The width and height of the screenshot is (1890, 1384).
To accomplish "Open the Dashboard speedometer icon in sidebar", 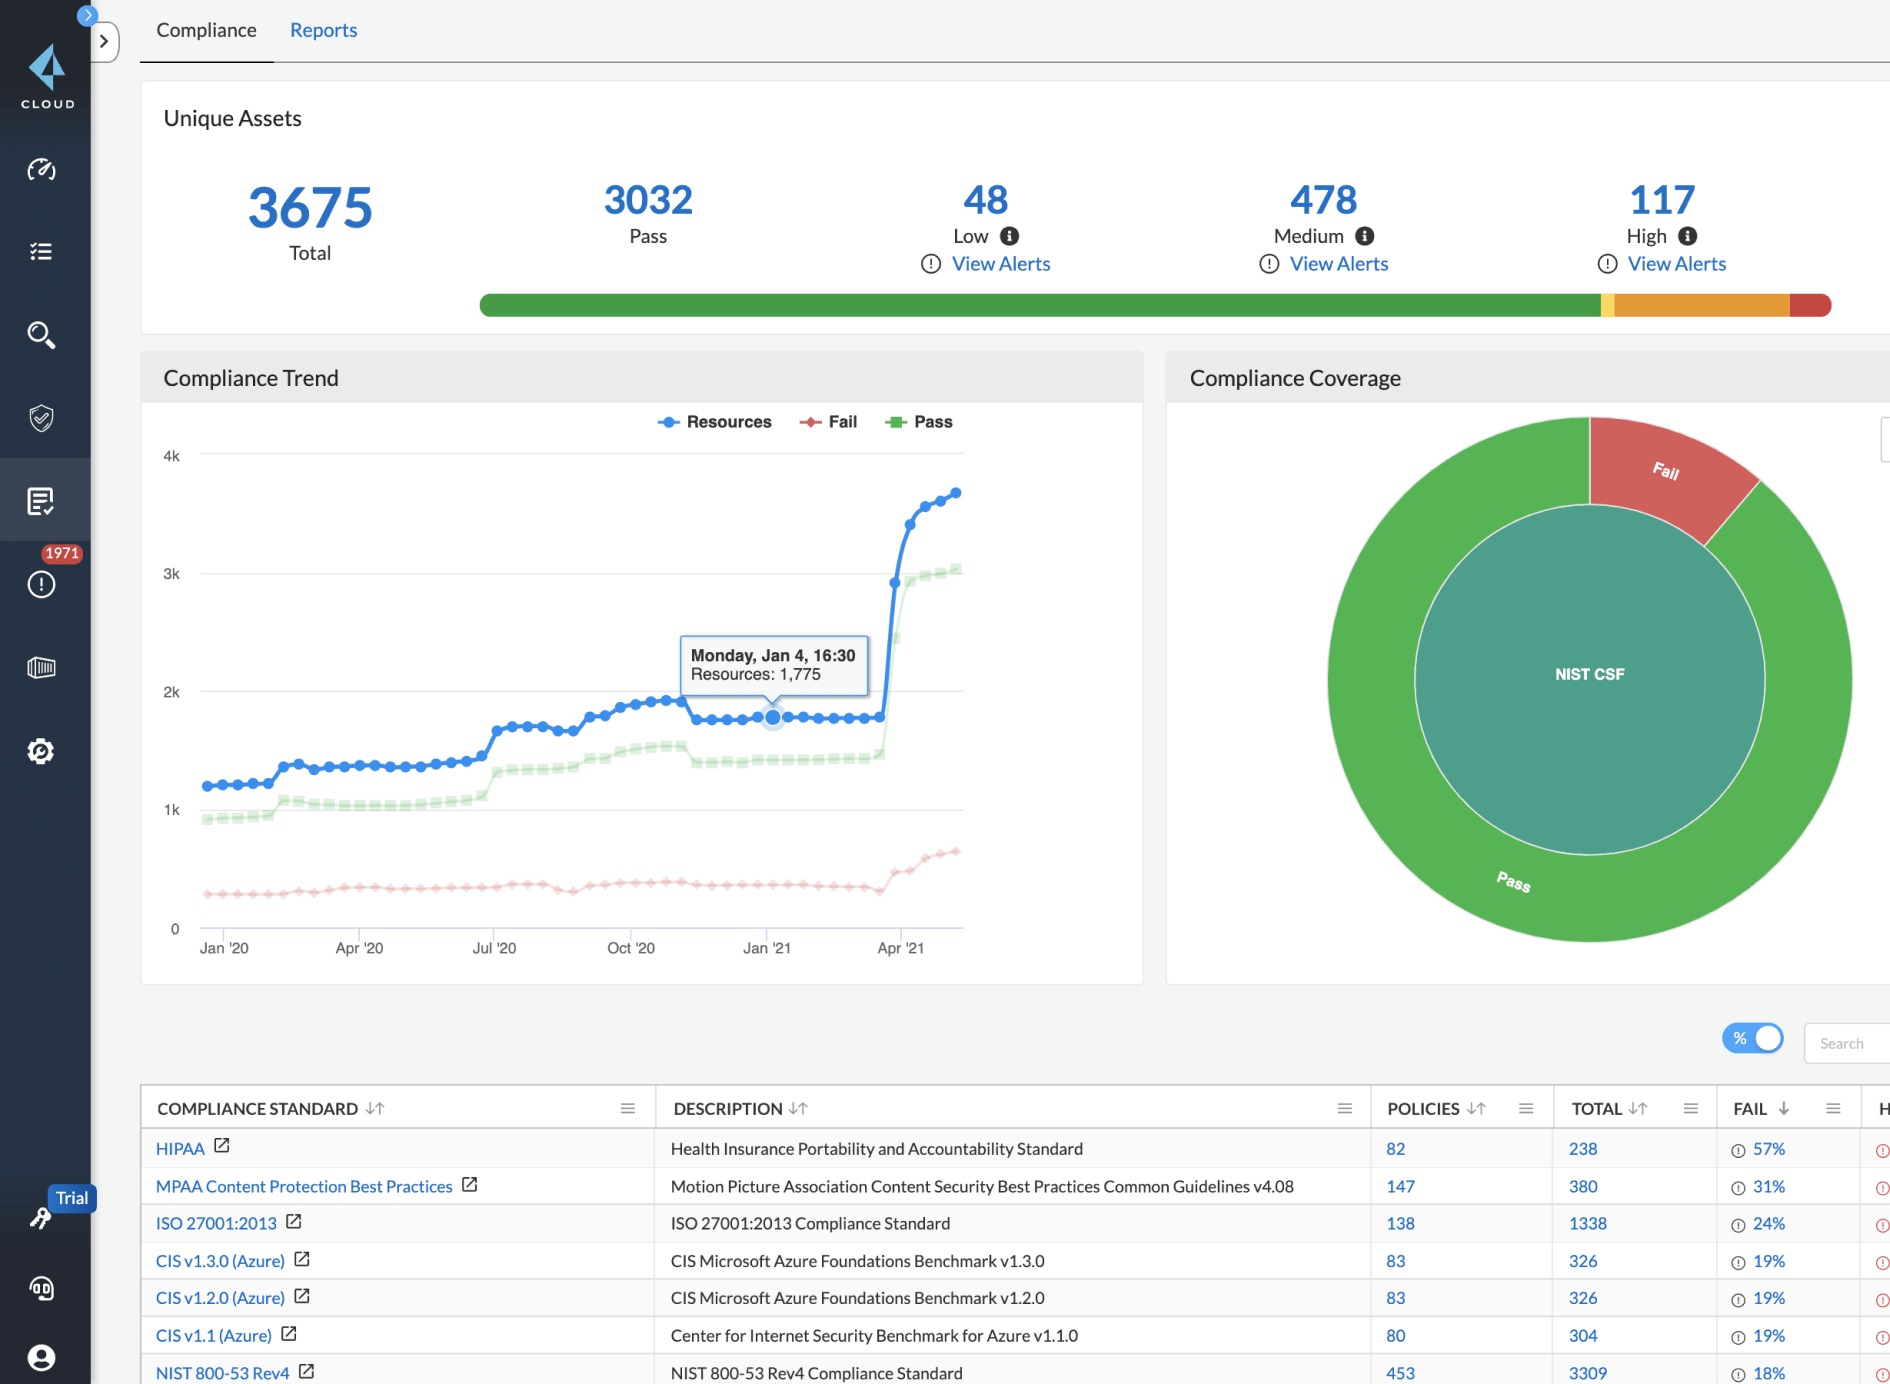I will tap(41, 170).
